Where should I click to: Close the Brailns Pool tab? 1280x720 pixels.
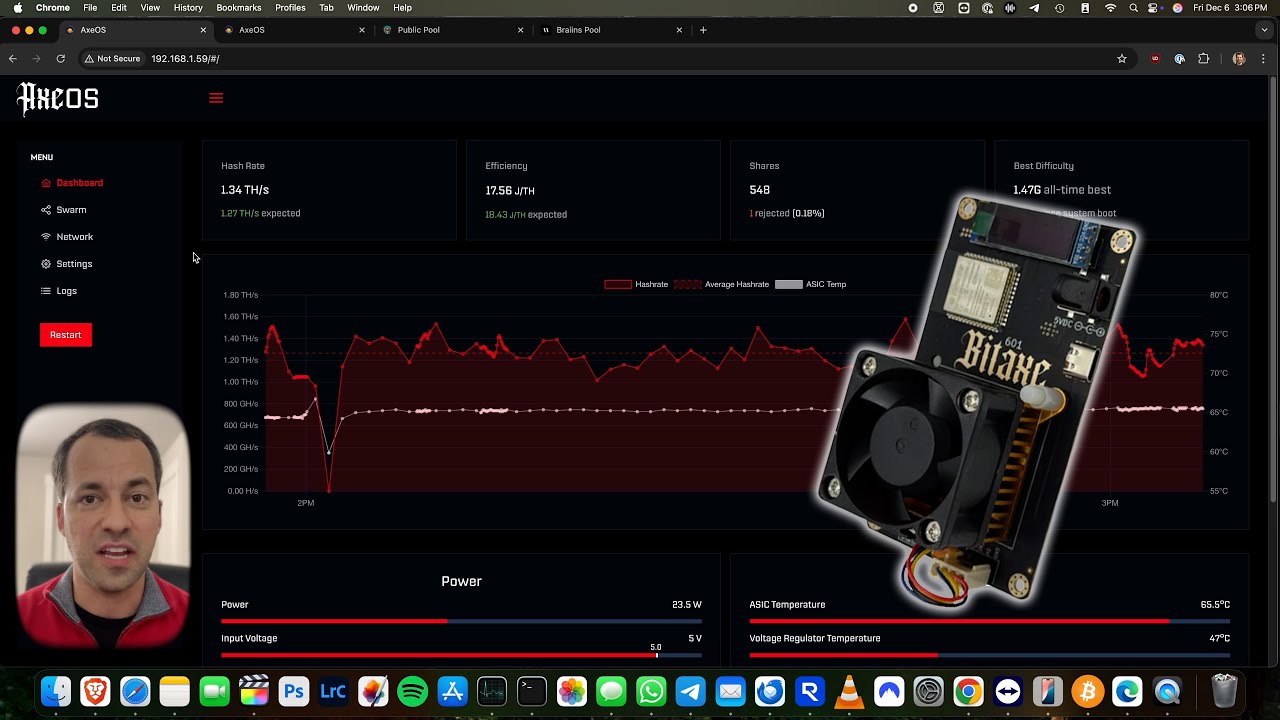click(x=680, y=30)
